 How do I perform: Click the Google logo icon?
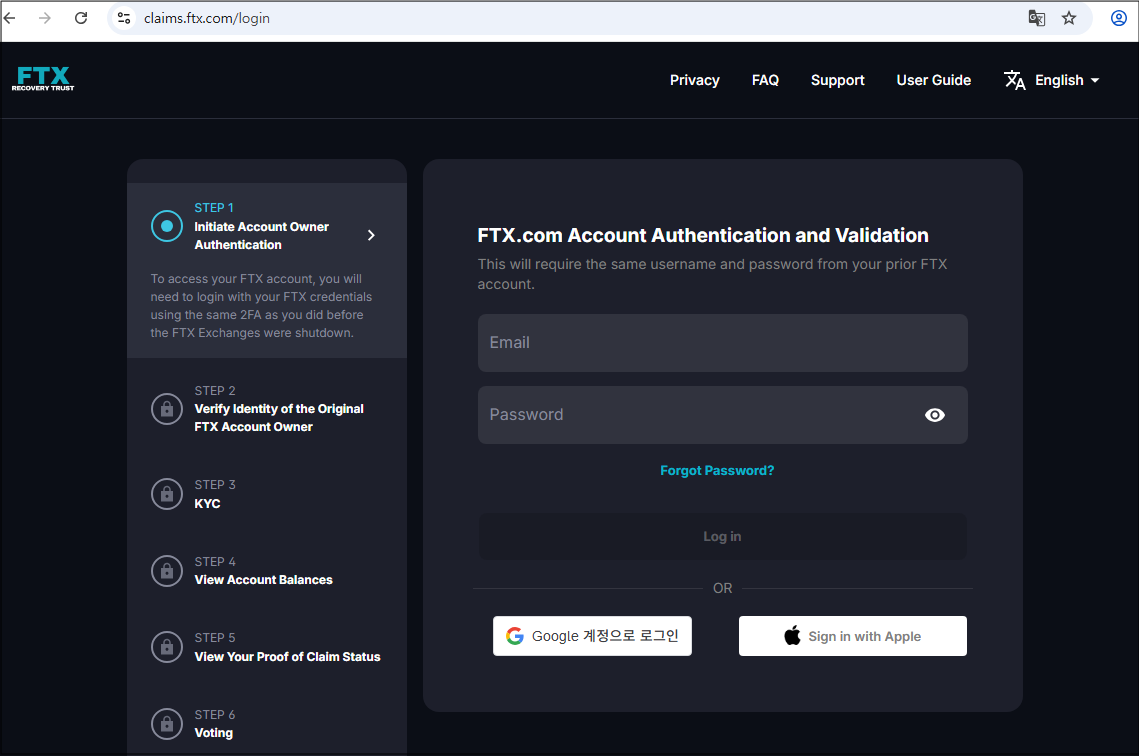(x=515, y=636)
